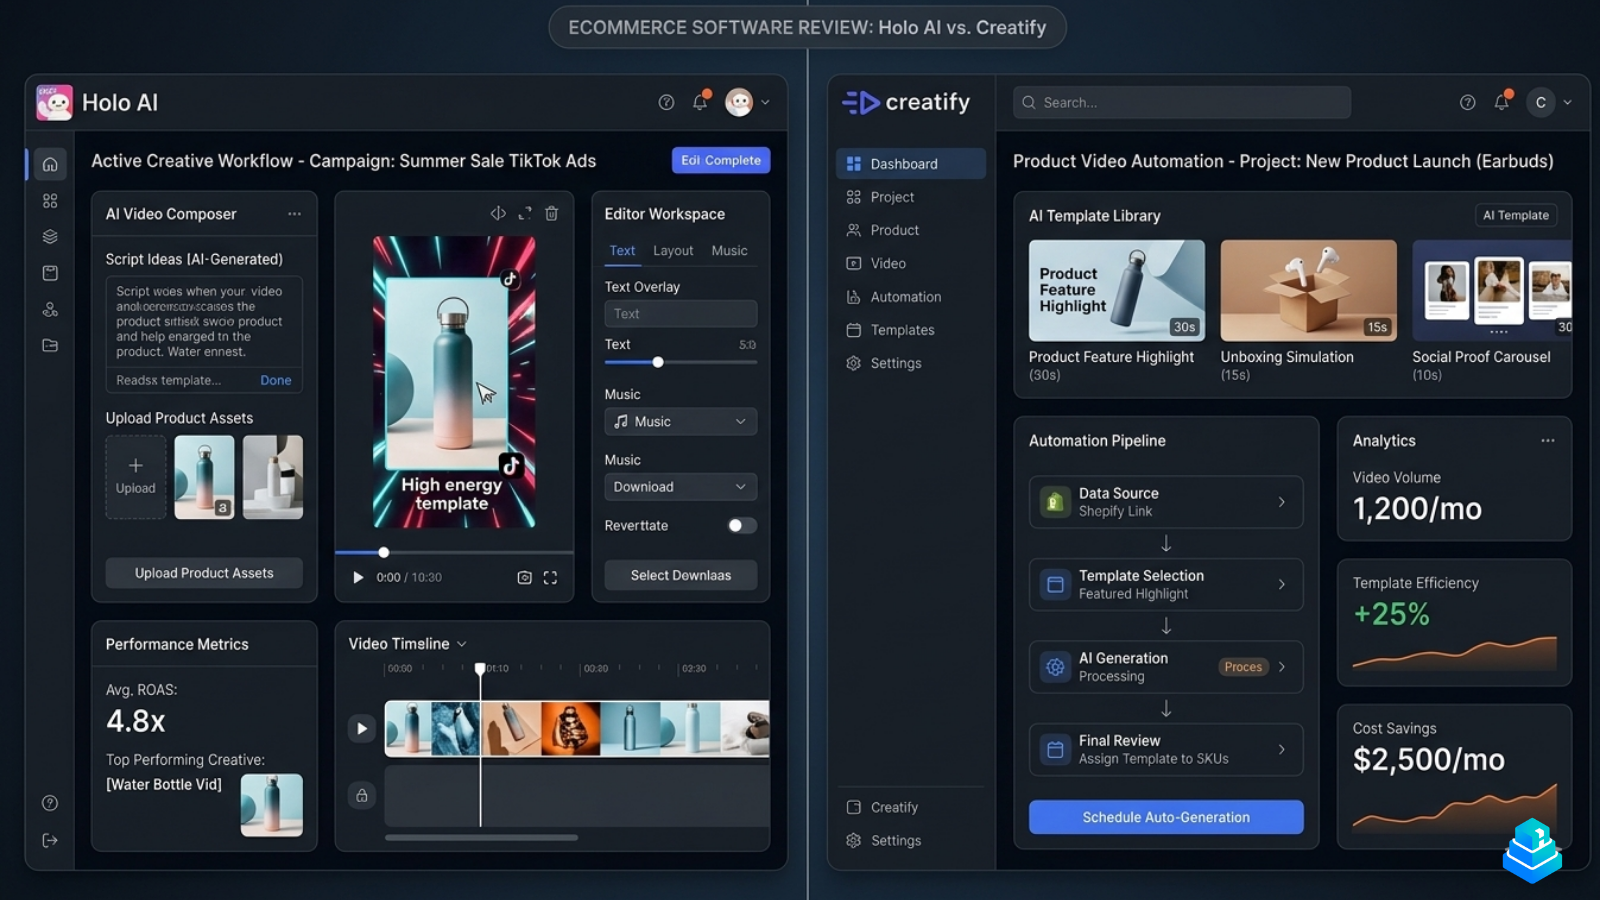Open Holo AI notifications bell

[701, 101]
